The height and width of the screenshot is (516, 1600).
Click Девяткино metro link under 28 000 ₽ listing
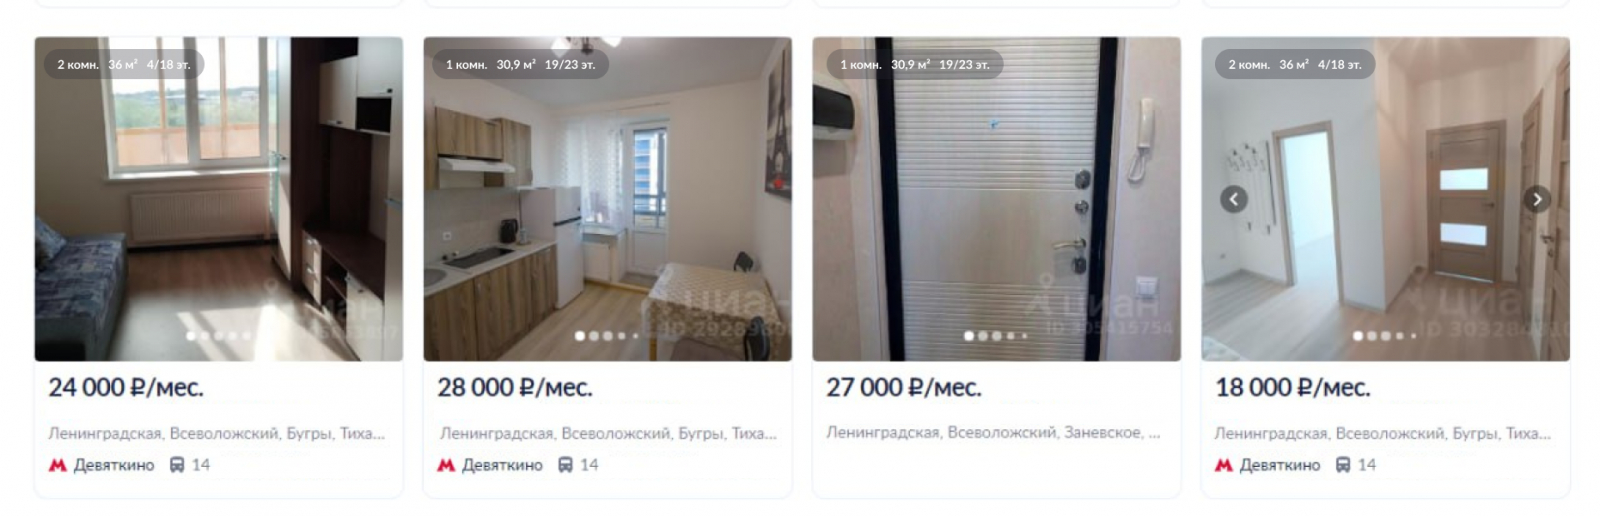click(502, 465)
